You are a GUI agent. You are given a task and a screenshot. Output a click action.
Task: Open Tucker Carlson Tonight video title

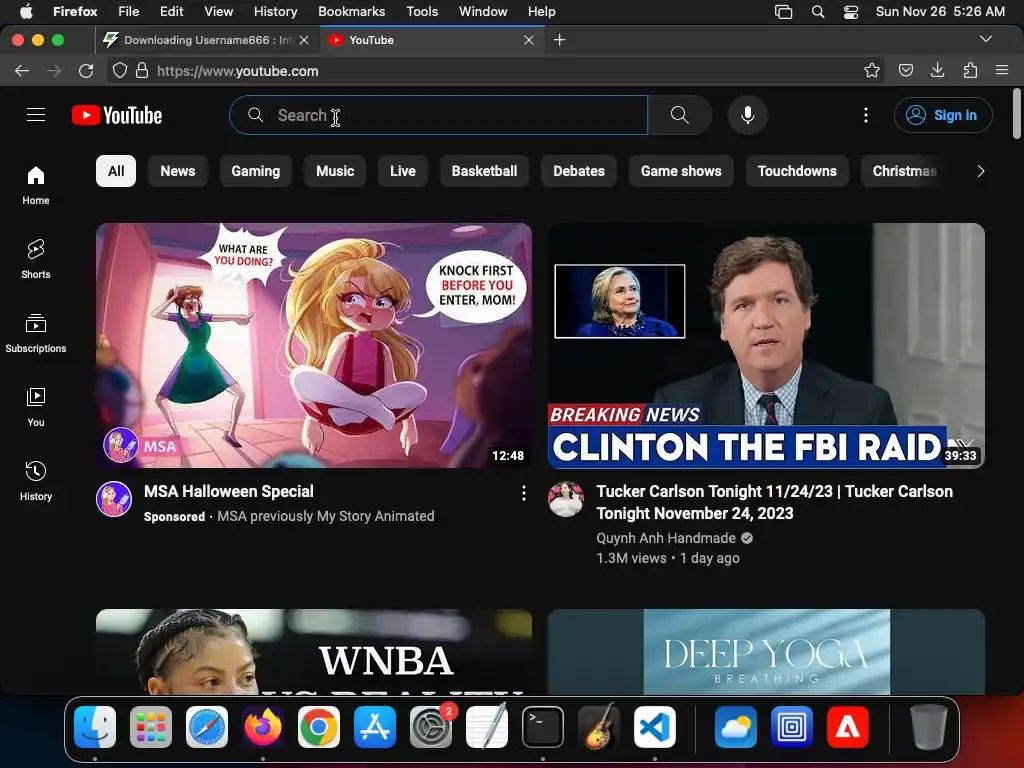775,502
